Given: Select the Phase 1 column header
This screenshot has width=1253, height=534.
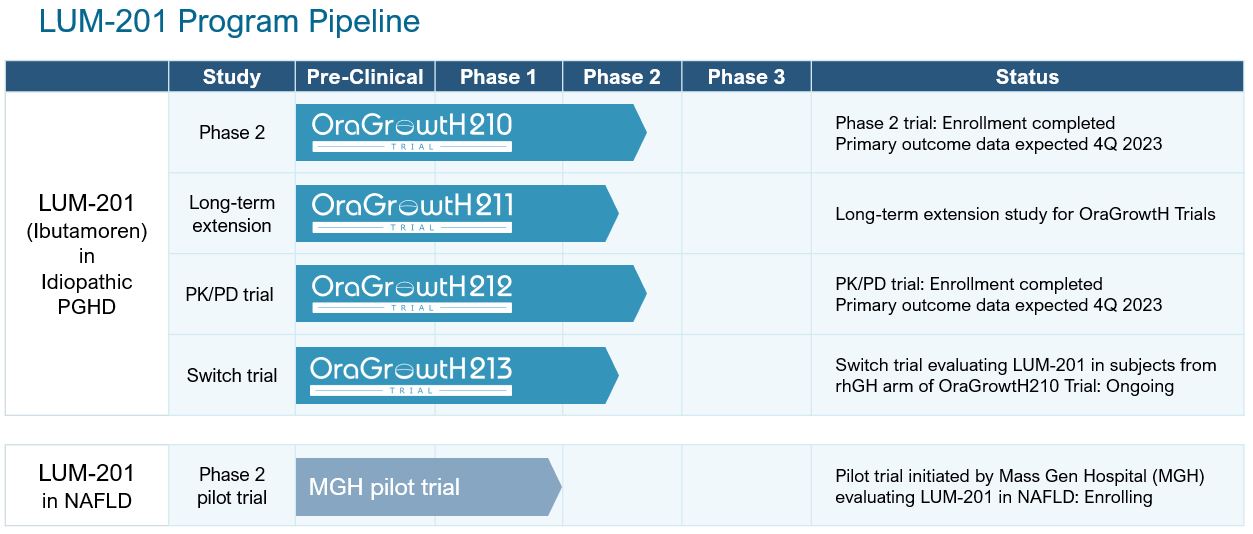Looking at the screenshot, I should pos(498,77).
